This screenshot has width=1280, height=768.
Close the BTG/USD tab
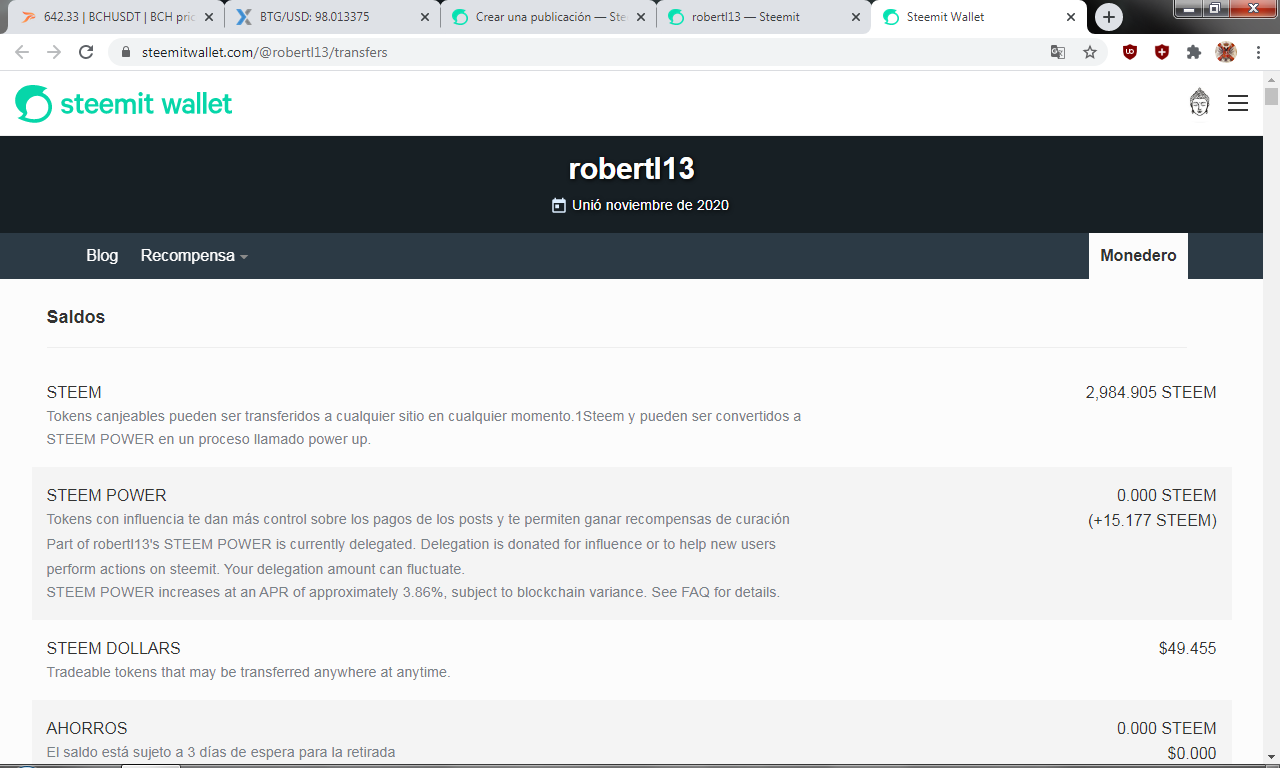pyautogui.click(x=425, y=17)
